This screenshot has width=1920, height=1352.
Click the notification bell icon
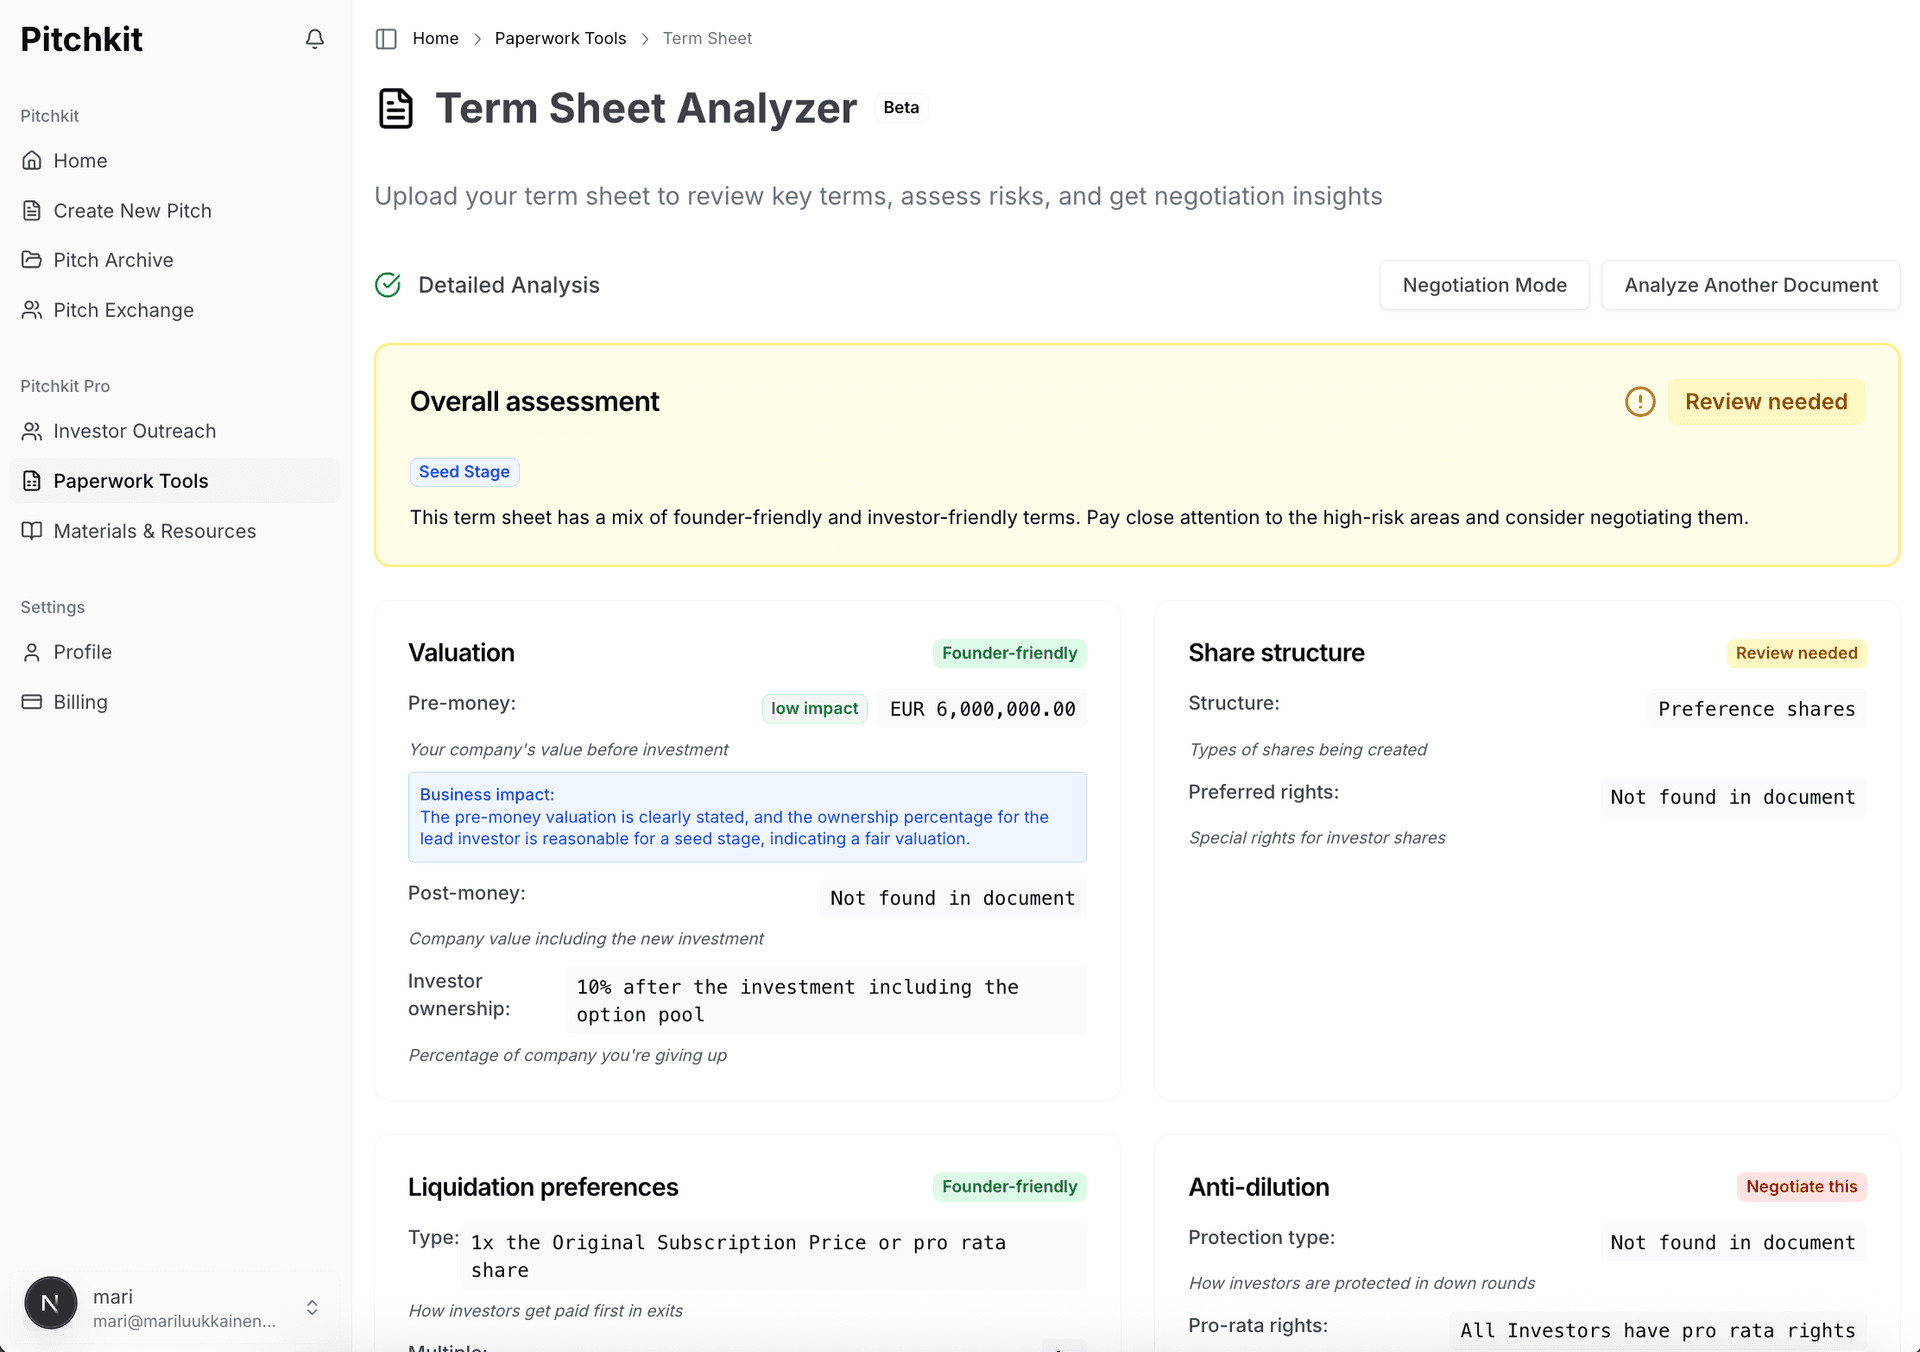click(314, 39)
